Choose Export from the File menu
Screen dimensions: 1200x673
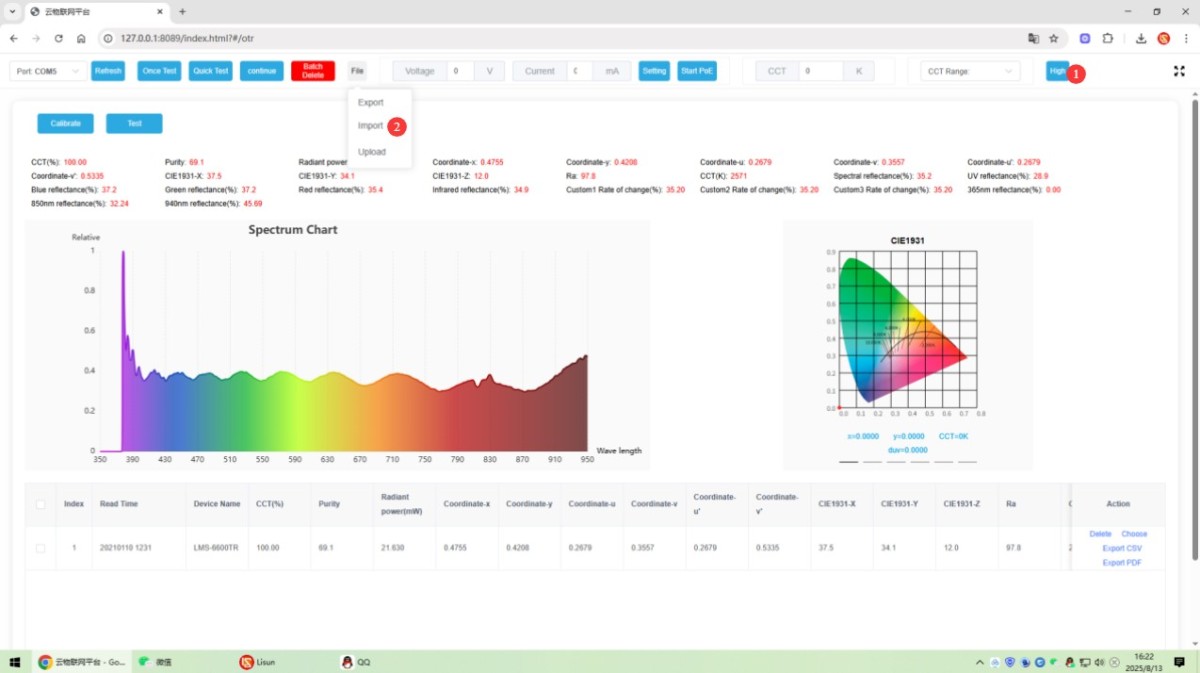(x=371, y=102)
